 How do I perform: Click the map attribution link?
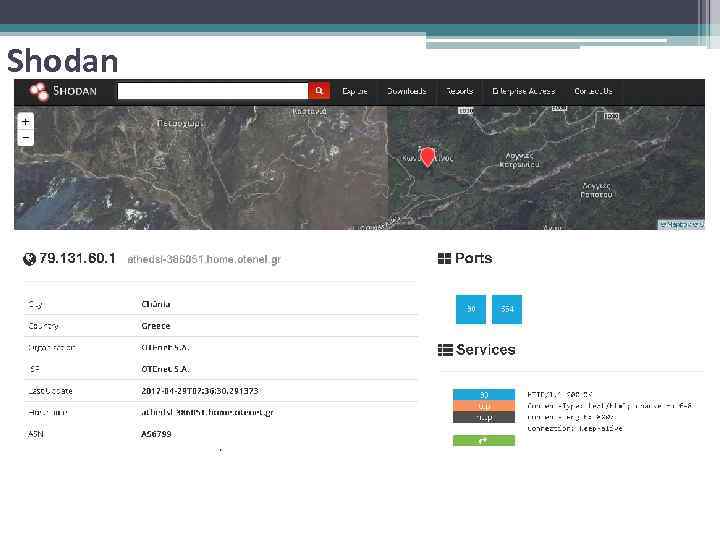tap(681, 225)
